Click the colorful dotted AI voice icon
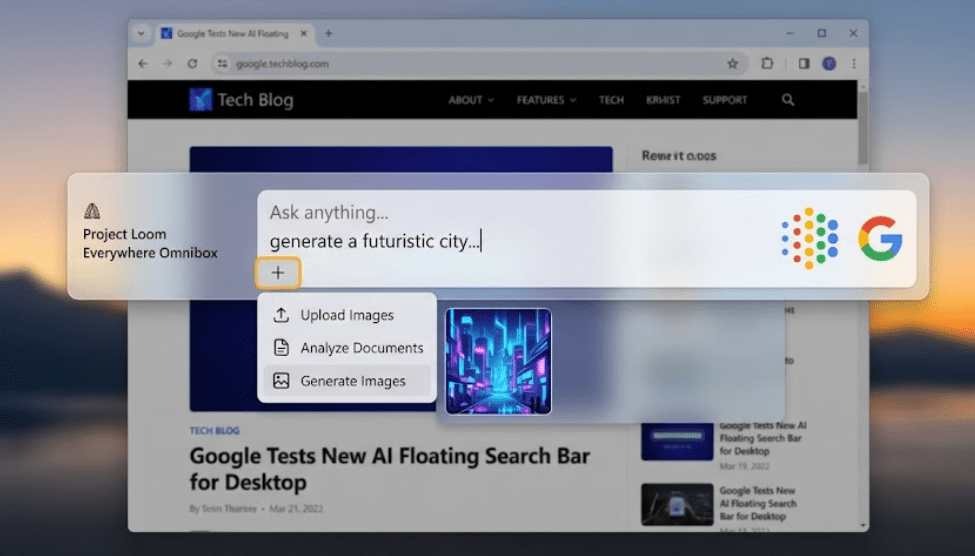The height and width of the screenshot is (556, 975). click(810, 239)
